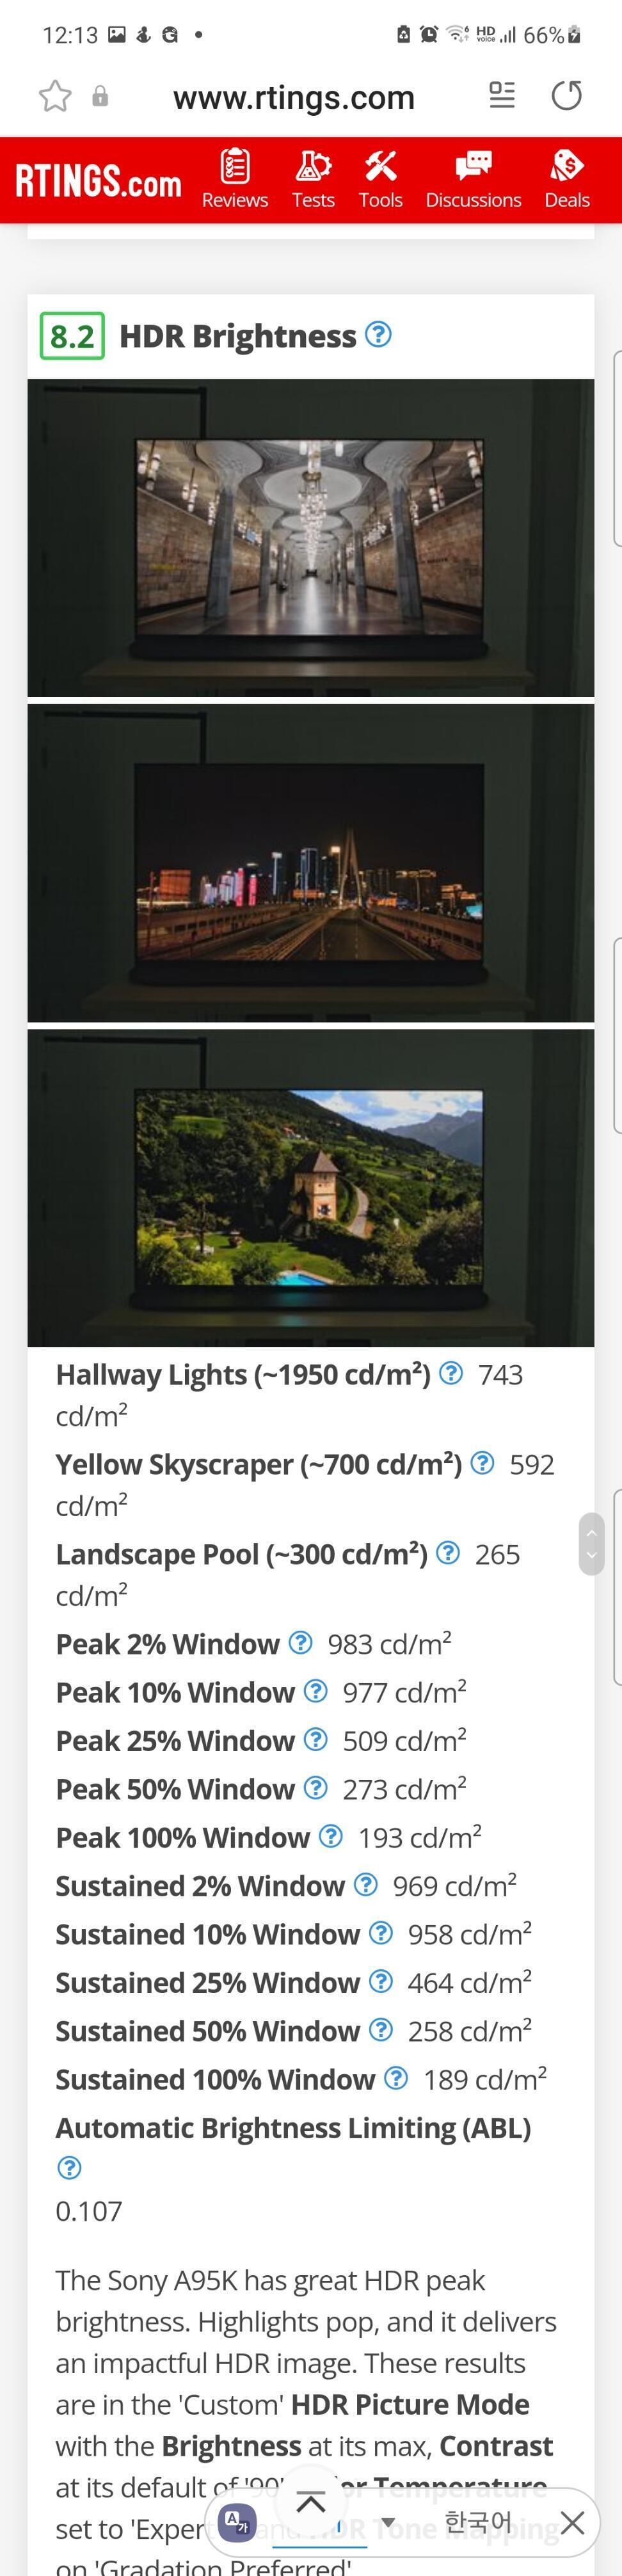The image size is (622, 2576).
Task: Expand translation language dropdown arrow
Action: (x=388, y=2522)
